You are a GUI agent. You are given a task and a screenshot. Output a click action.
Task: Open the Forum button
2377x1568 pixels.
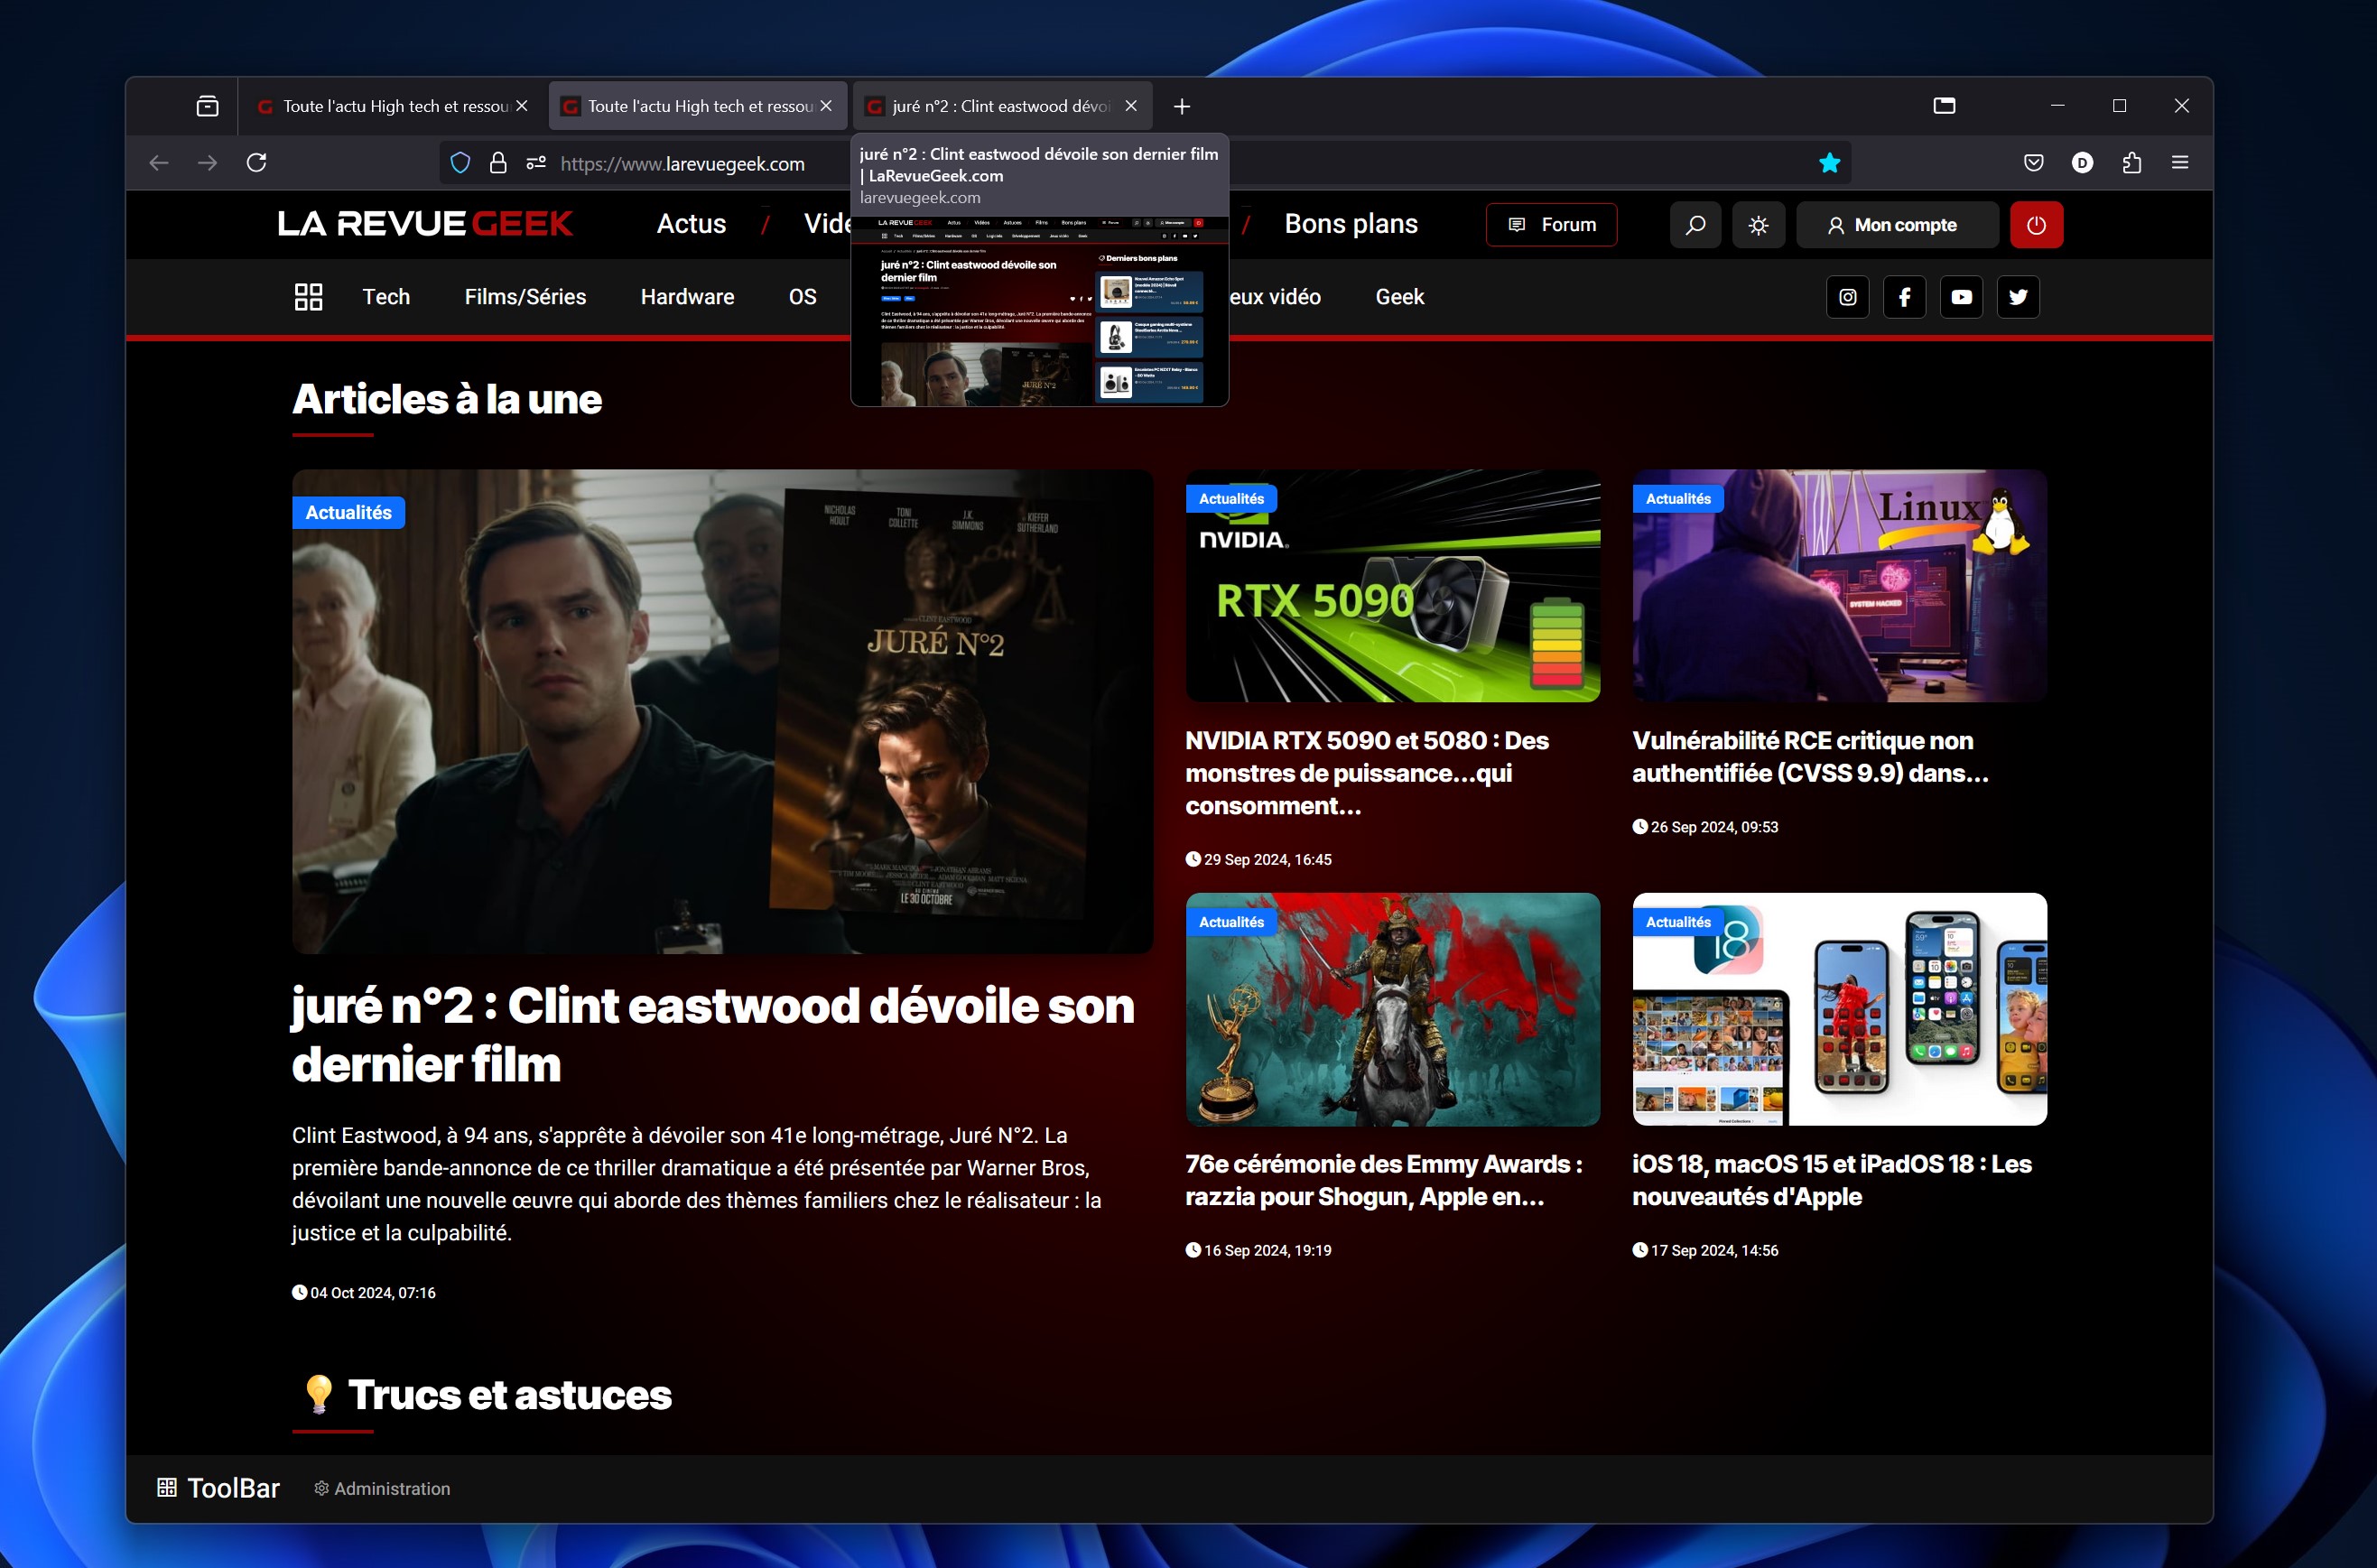[x=1551, y=225]
